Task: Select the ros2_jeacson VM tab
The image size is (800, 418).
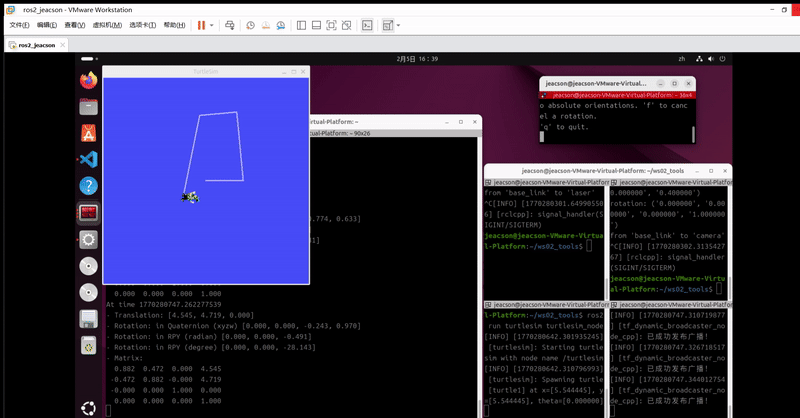Action: coord(39,45)
